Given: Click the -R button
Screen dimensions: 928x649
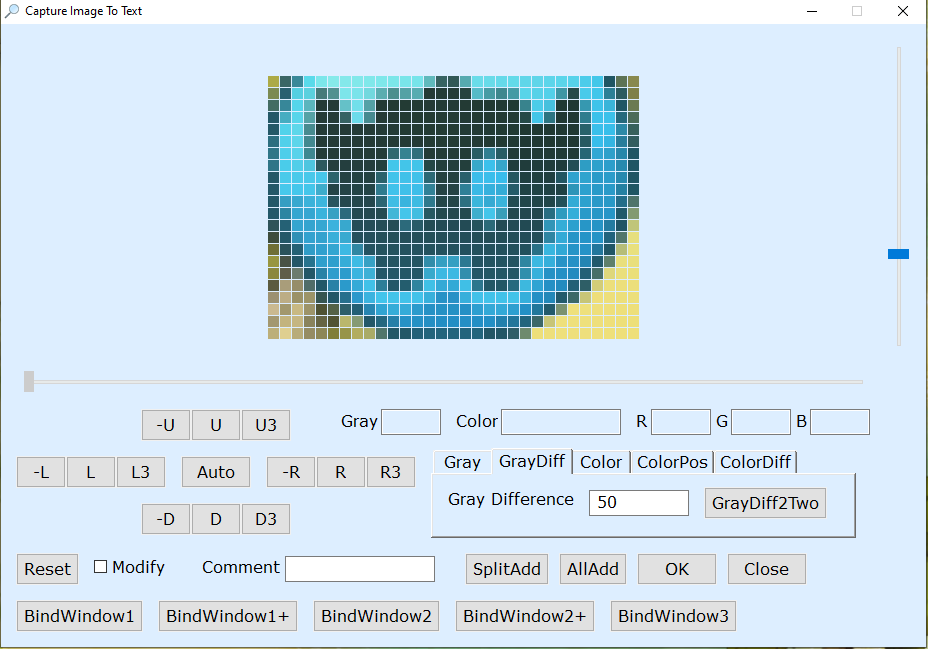Looking at the screenshot, I should (291, 472).
